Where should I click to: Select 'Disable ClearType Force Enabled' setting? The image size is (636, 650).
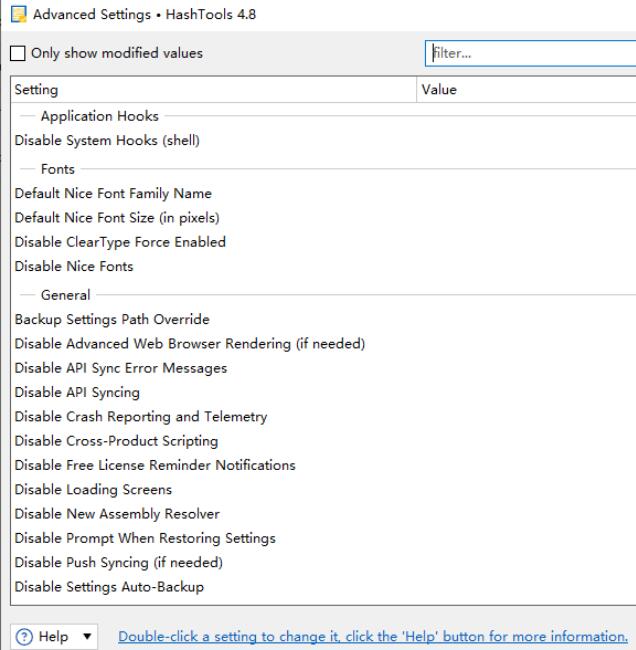point(120,242)
